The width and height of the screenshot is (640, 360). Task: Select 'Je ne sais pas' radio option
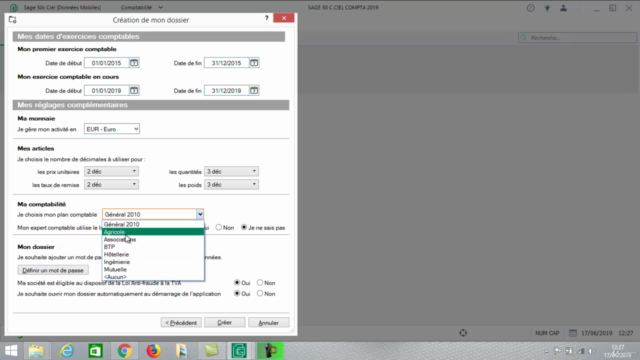(x=244, y=227)
